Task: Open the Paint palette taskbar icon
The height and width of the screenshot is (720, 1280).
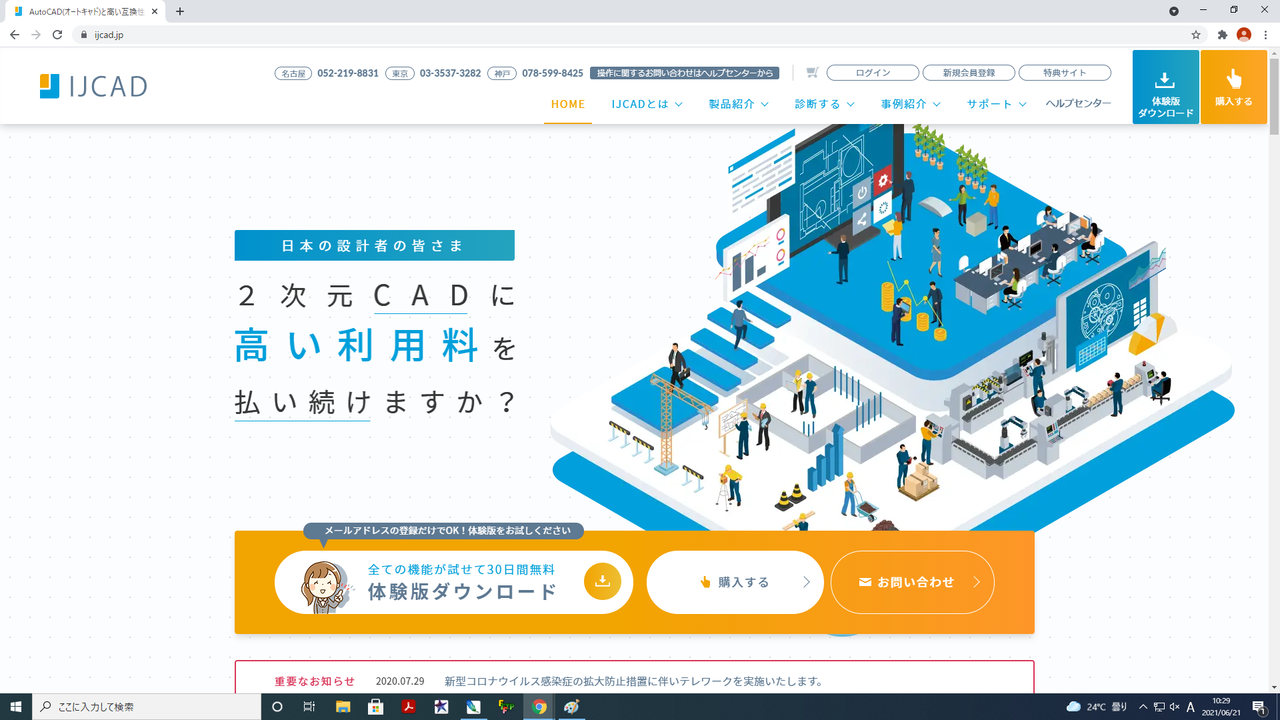Action: point(571,706)
